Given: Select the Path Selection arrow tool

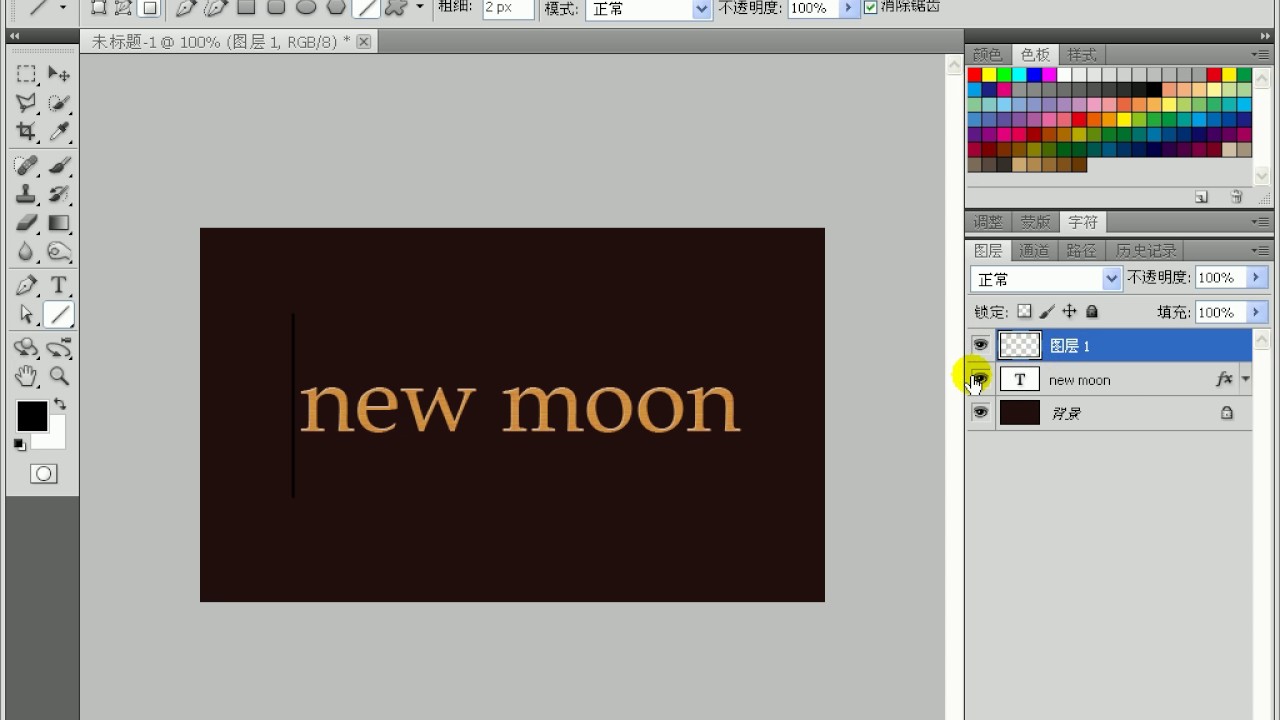Looking at the screenshot, I should click(26, 314).
